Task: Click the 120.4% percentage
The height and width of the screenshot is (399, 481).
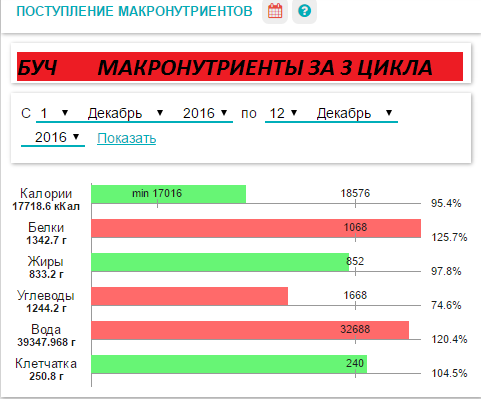Action: click(x=449, y=339)
